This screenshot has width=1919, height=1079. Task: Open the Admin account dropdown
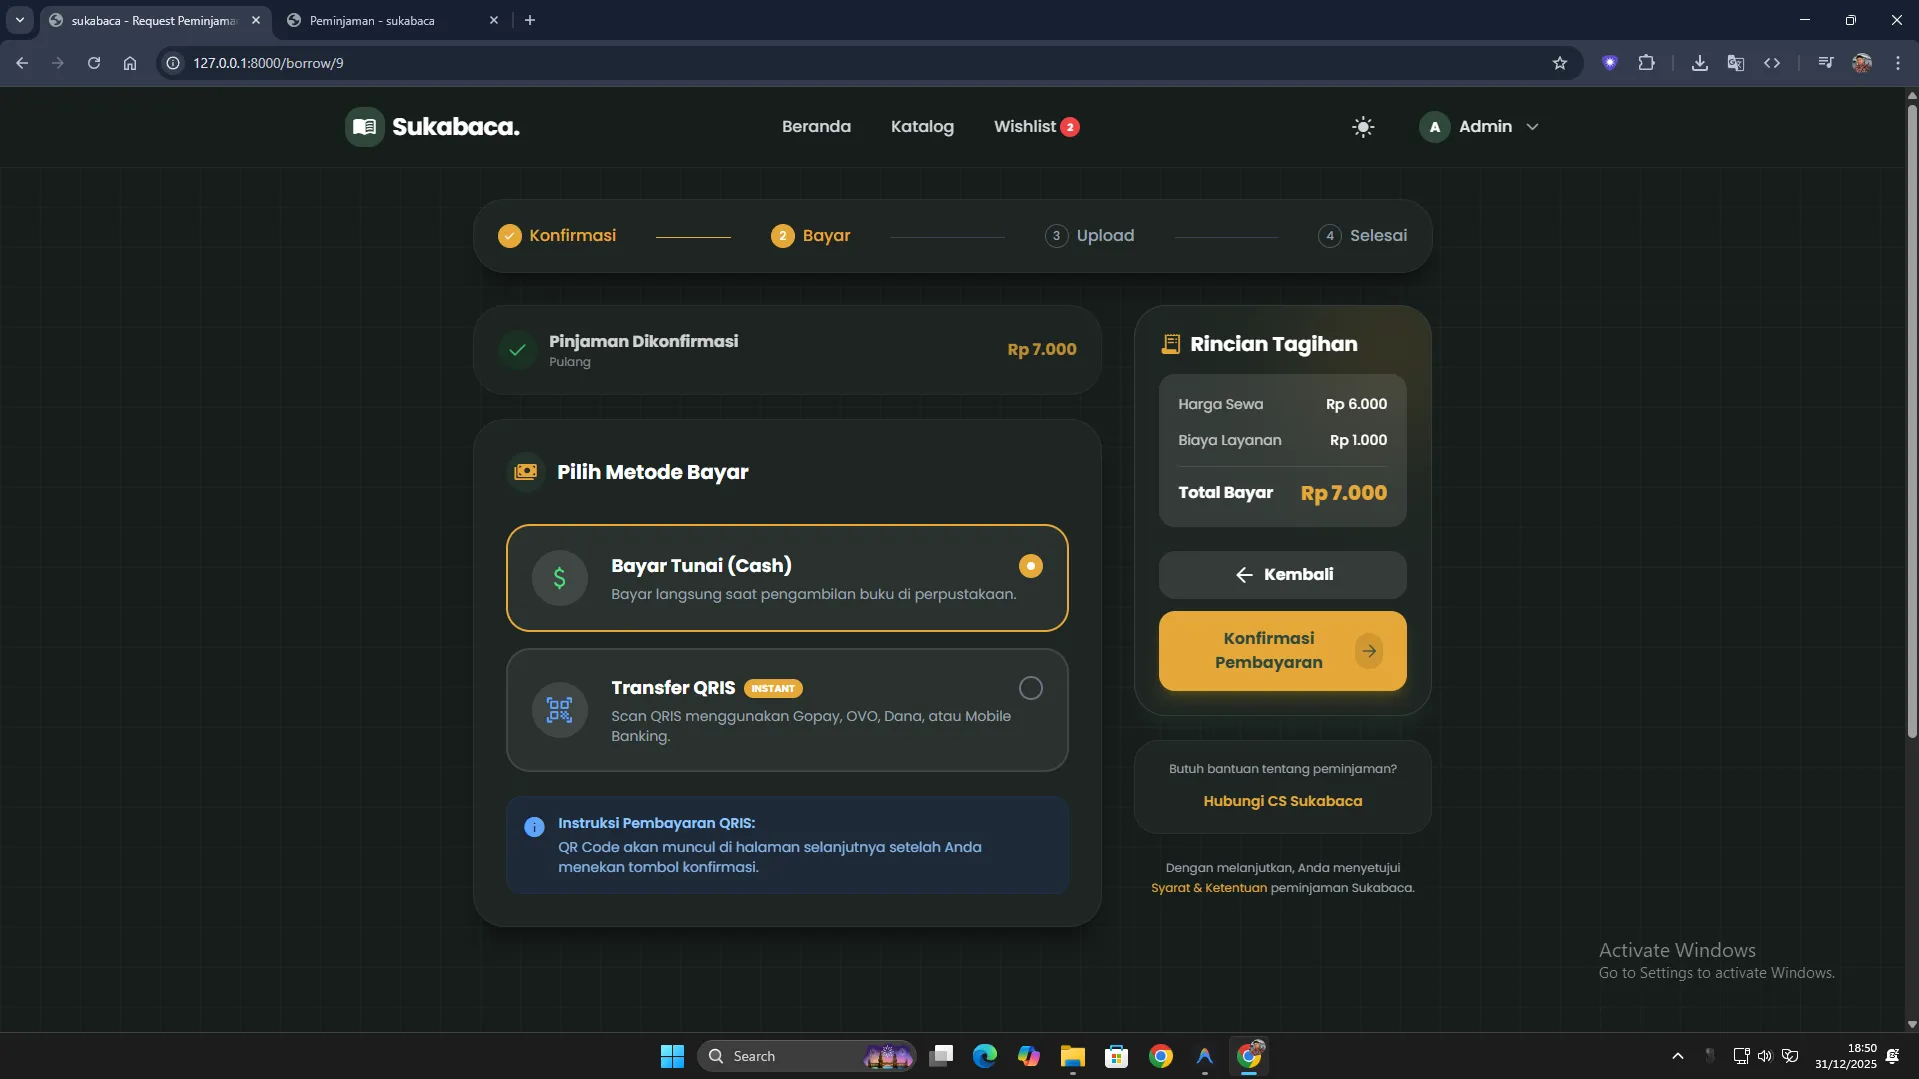[x=1479, y=127]
